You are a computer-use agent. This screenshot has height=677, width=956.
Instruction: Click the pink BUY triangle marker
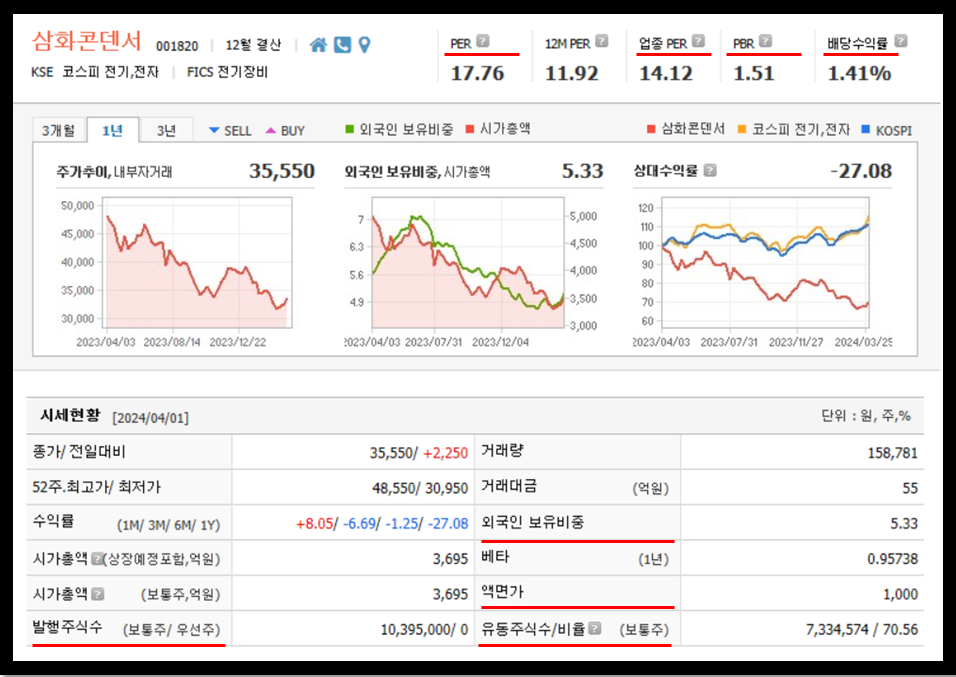(x=271, y=130)
